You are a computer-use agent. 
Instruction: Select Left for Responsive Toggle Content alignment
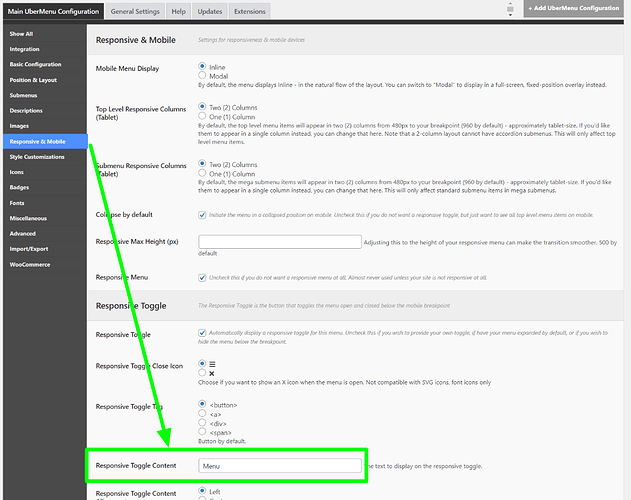tap(202, 491)
